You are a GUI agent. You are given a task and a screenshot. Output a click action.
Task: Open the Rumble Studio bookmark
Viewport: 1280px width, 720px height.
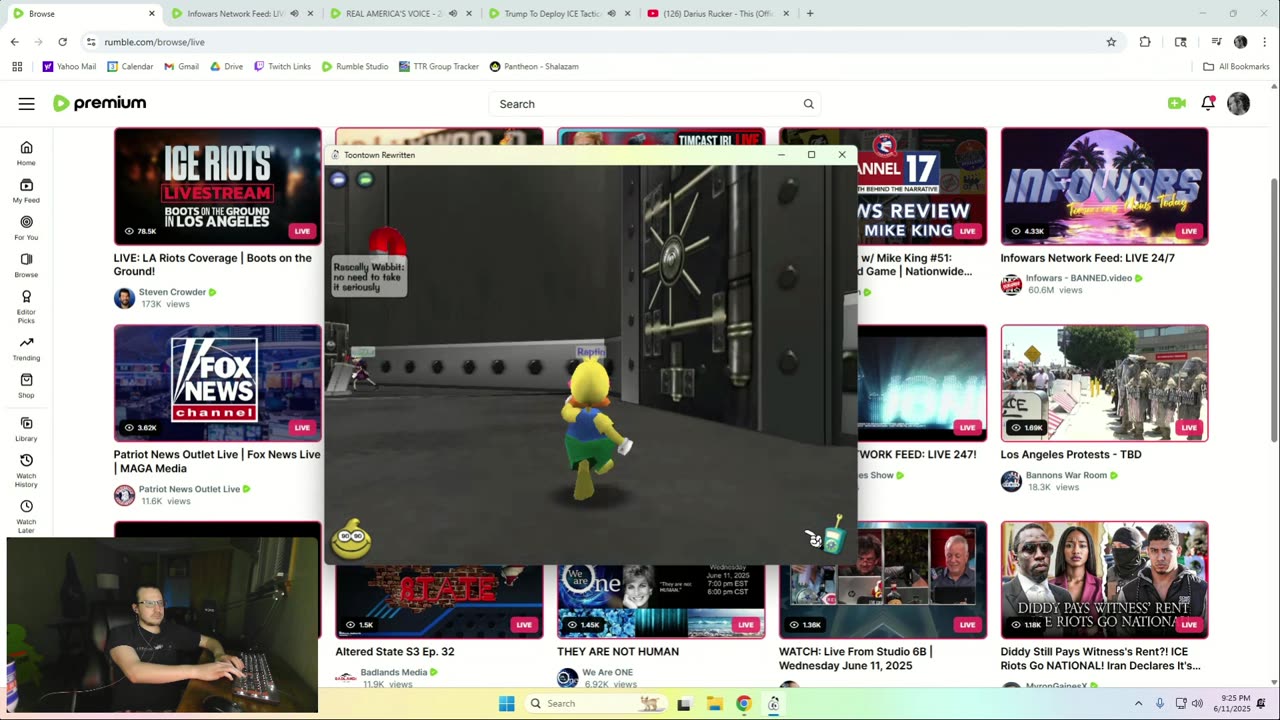(355, 66)
